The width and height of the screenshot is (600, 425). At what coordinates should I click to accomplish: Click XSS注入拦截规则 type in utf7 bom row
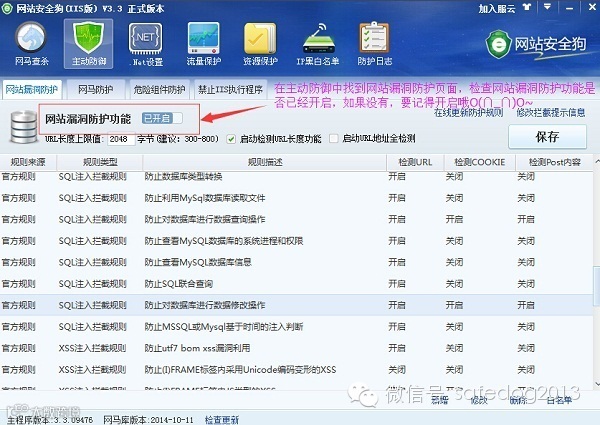click(x=92, y=348)
